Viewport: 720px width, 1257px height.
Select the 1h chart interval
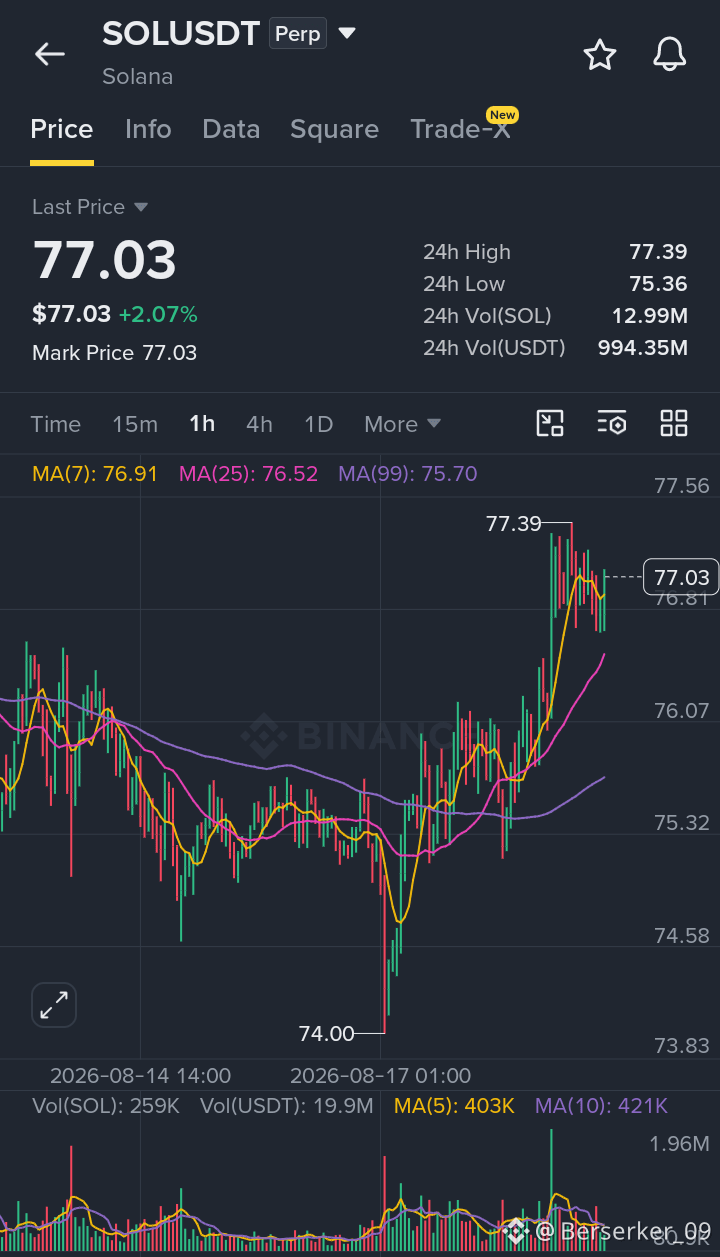pos(202,424)
